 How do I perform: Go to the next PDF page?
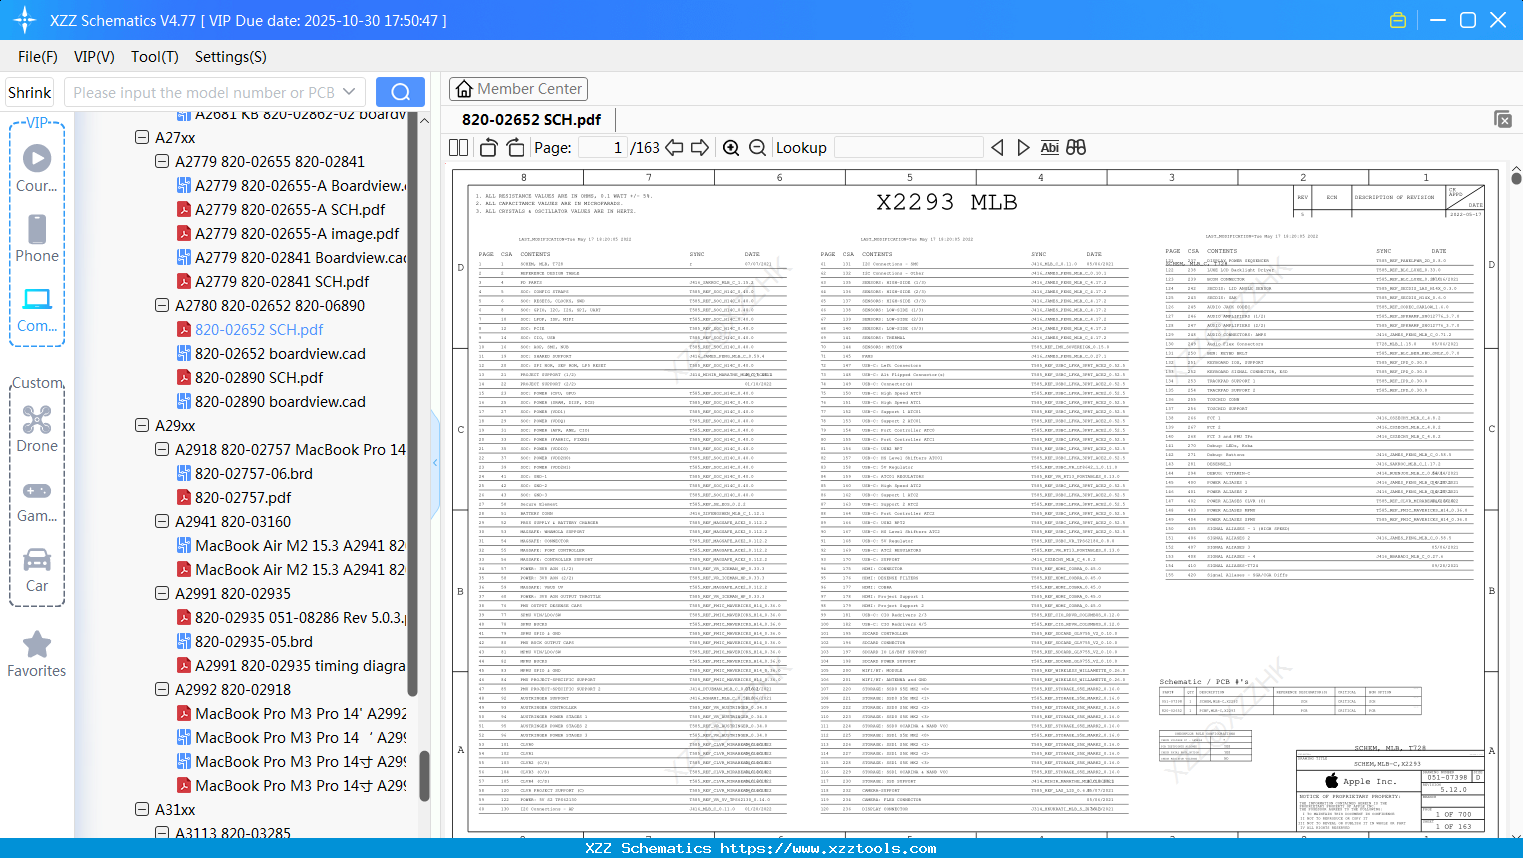pos(700,148)
